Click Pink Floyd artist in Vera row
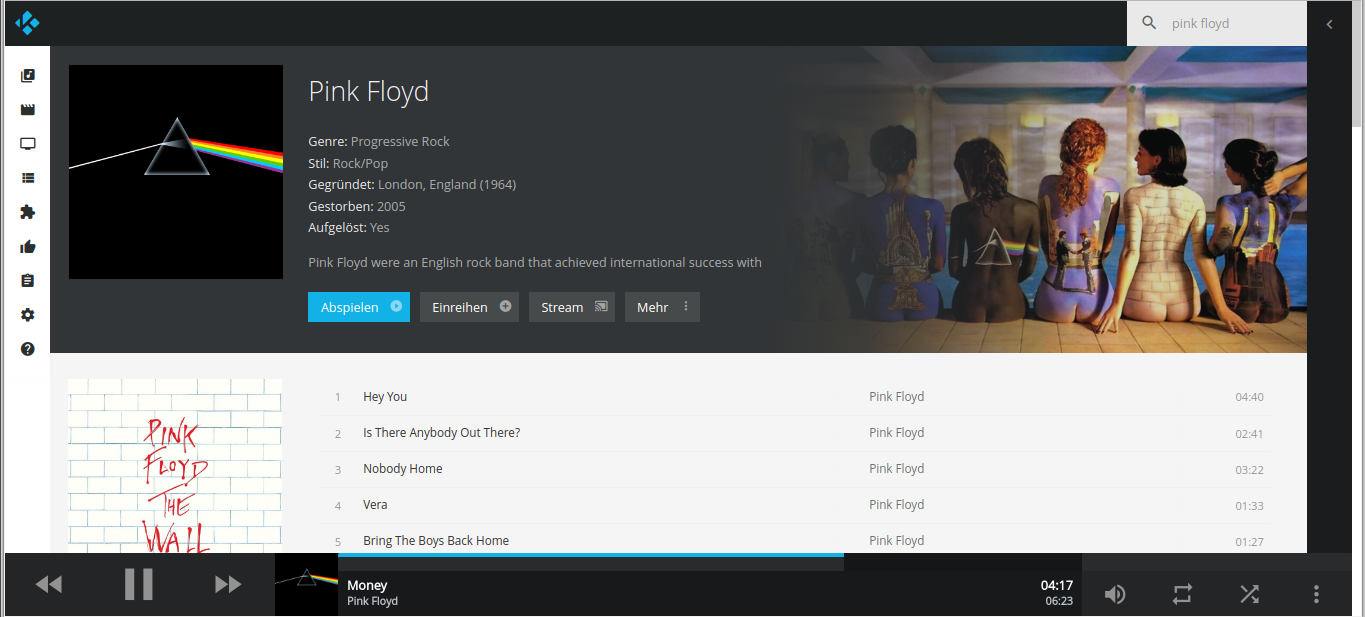1365x617 pixels. point(896,505)
